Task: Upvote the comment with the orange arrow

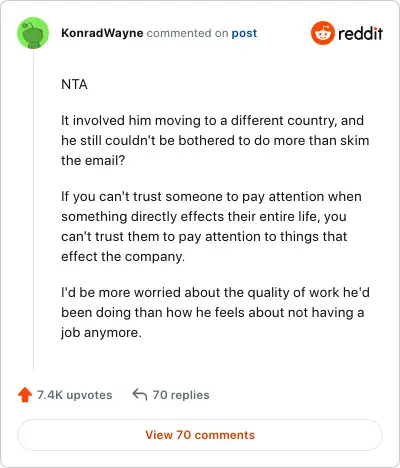Action: [25, 395]
